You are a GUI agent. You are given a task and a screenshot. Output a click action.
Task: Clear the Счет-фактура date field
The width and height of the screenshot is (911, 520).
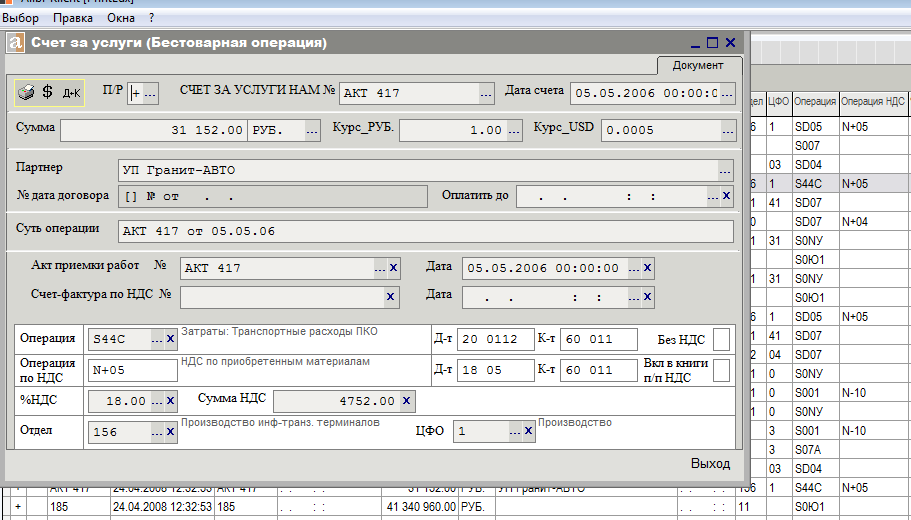(x=647, y=297)
